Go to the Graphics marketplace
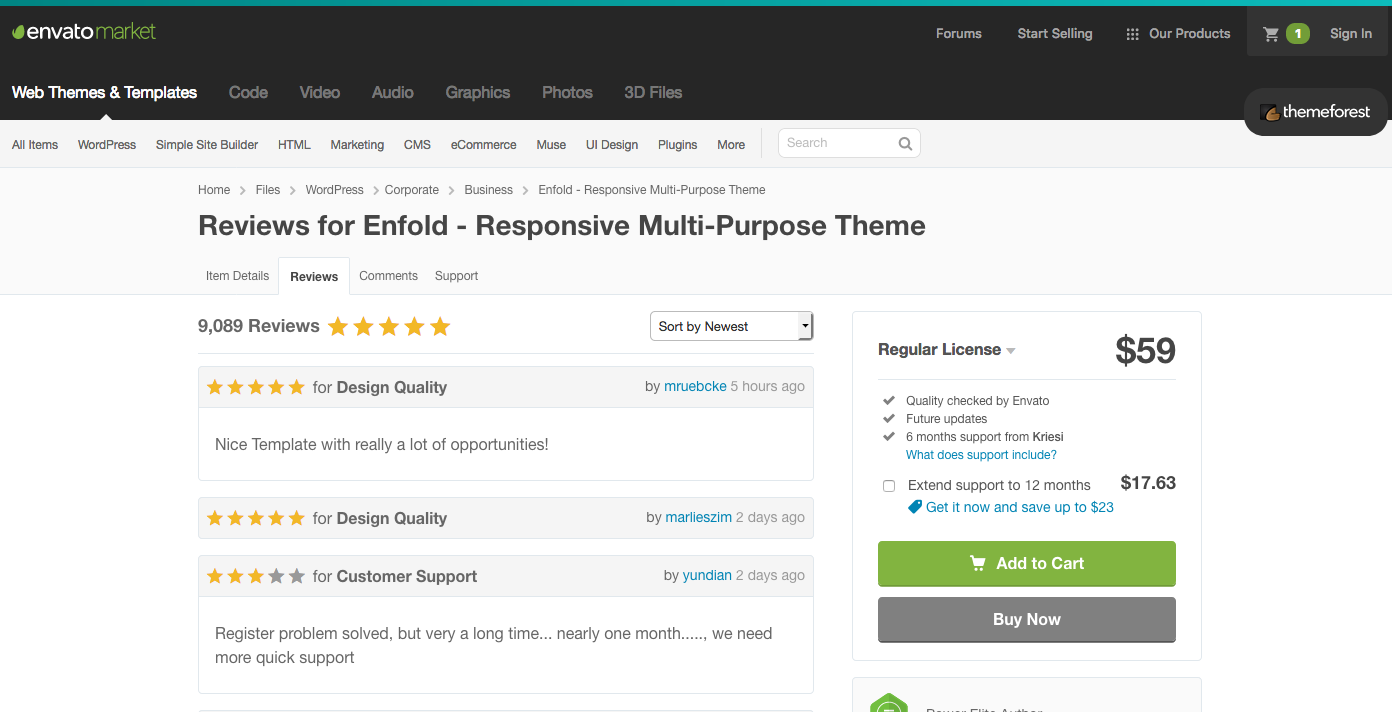 478,92
